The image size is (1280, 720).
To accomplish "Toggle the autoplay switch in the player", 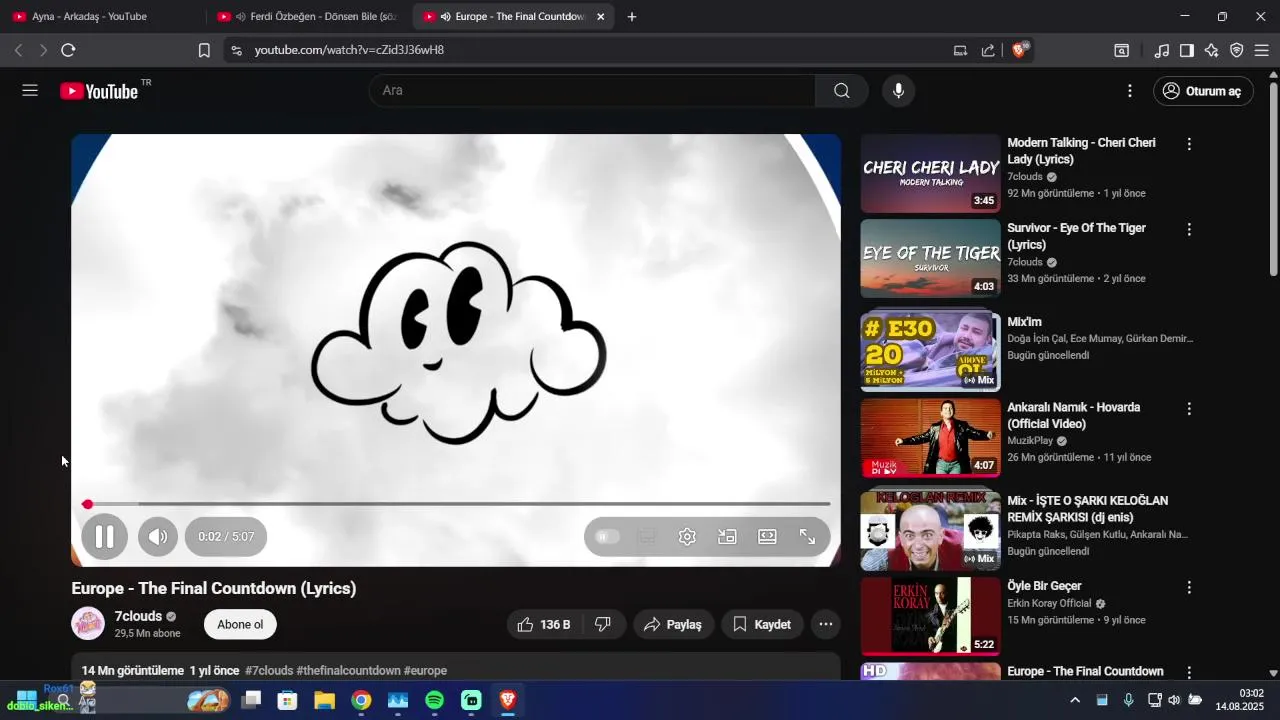I will [607, 537].
